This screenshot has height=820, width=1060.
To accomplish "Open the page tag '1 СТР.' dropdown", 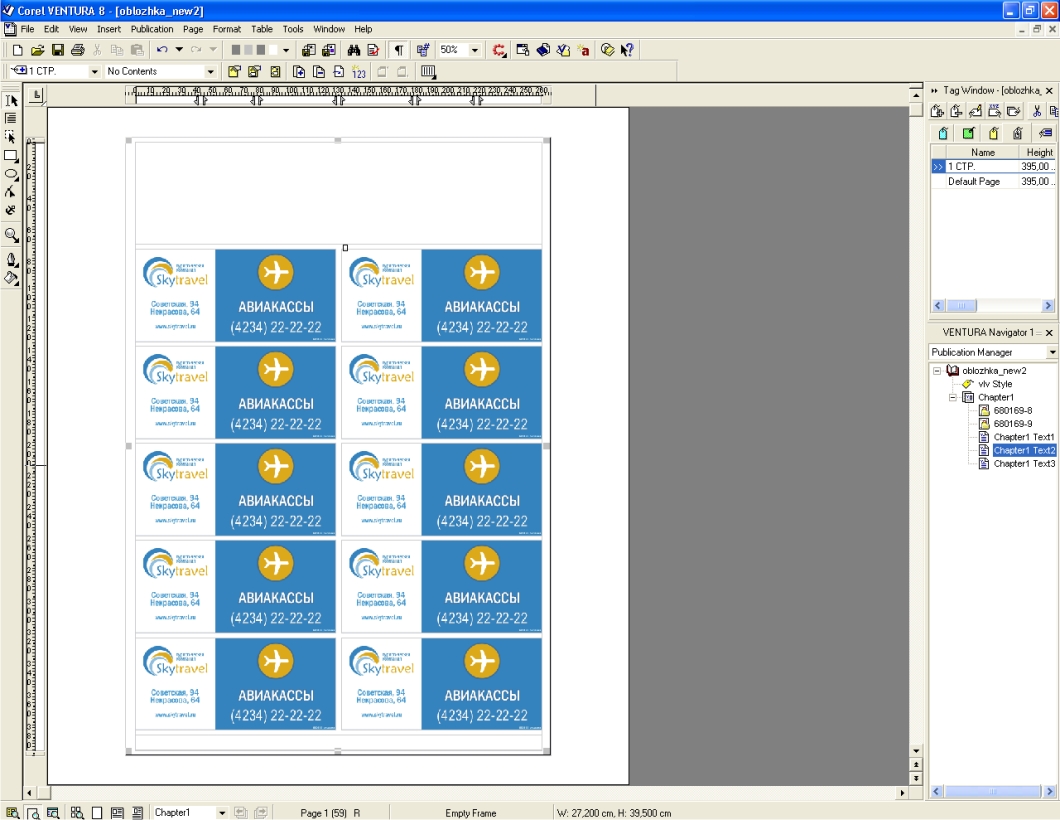I will [95, 72].
